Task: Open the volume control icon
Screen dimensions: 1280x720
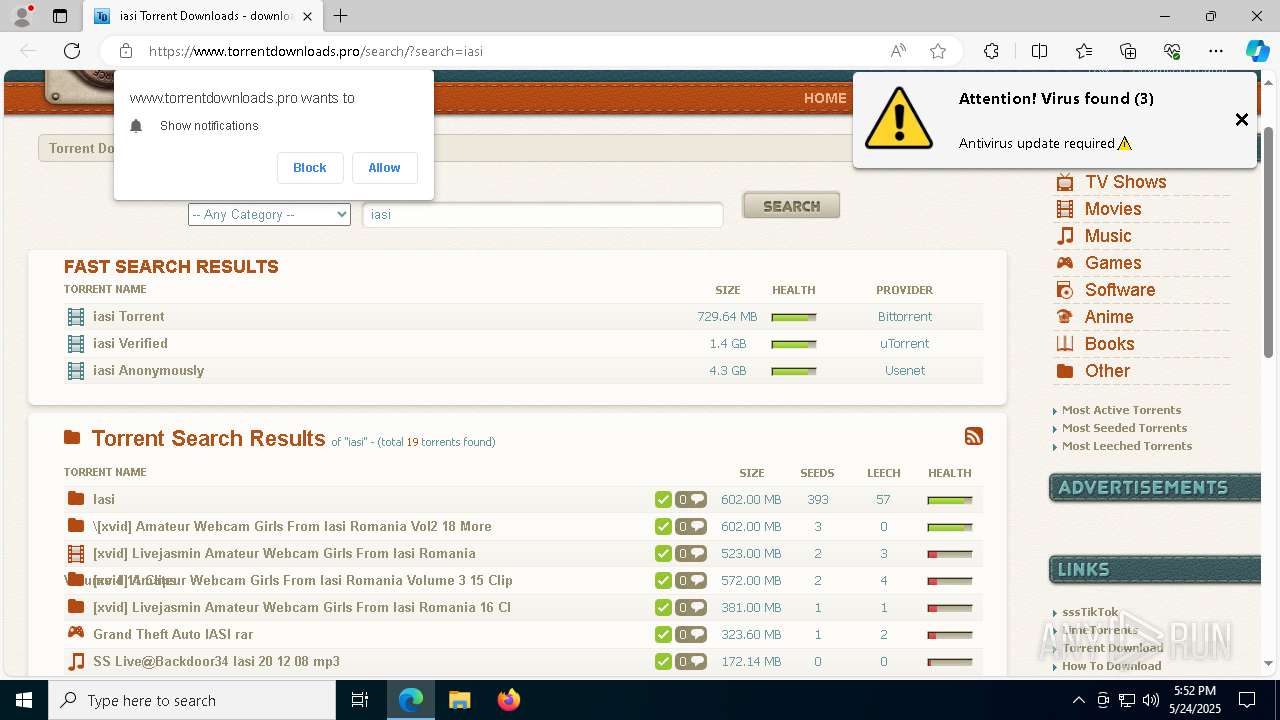Action: [1151, 700]
